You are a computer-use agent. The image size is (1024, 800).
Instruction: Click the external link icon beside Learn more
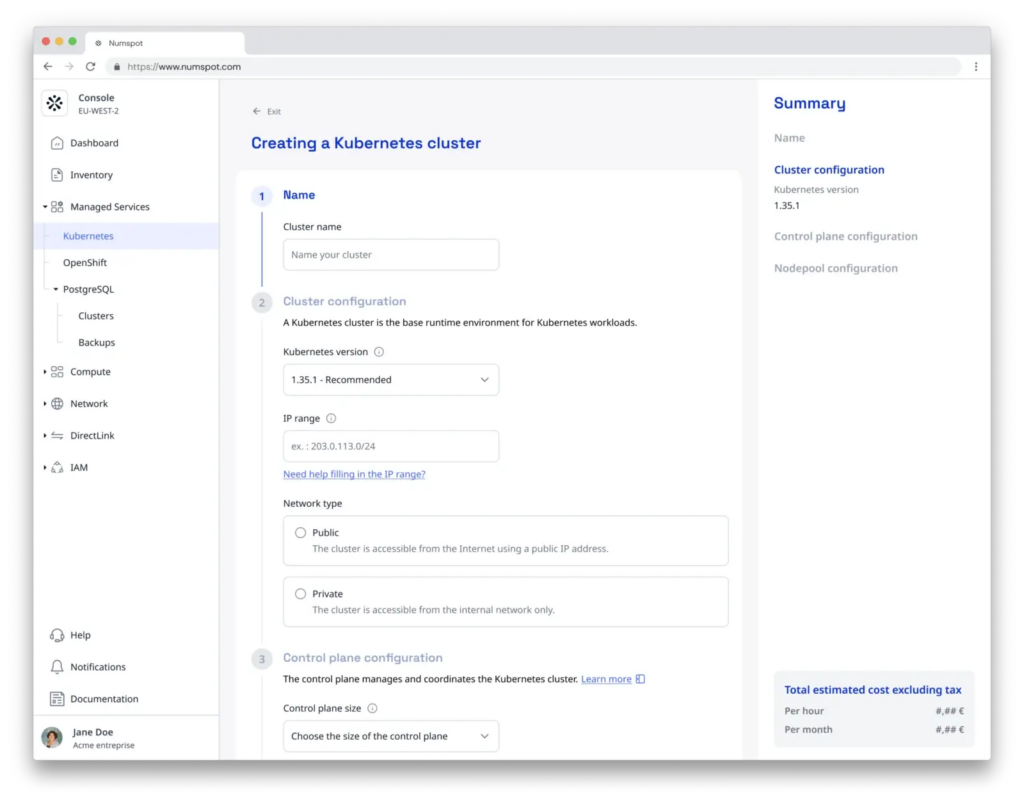641,679
